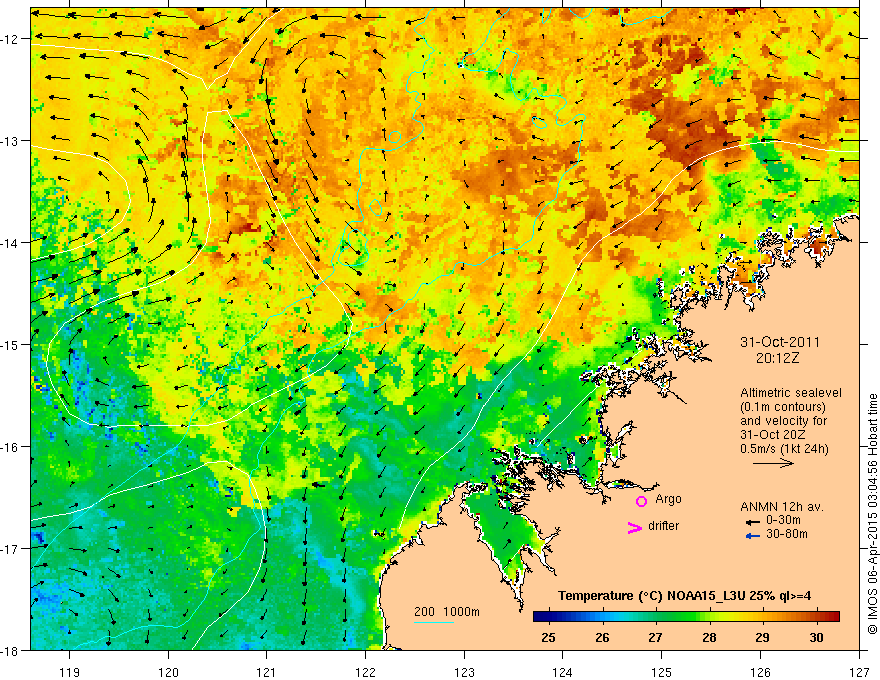The image size is (880, 680).
Task: Click the ANMN 12h av. label
Action: click(x=782, y=507)
